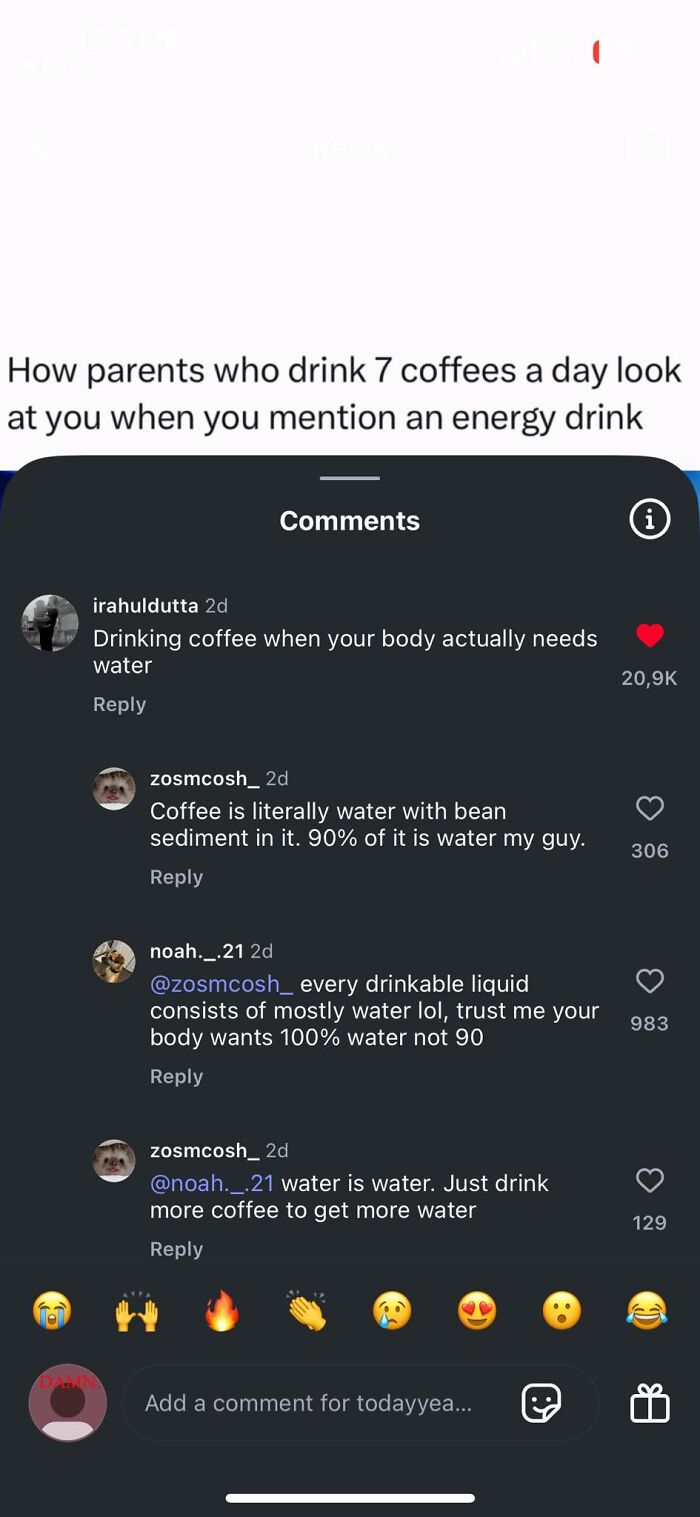Reply to zosmcosh_'s last comment

pos(176,1248)
